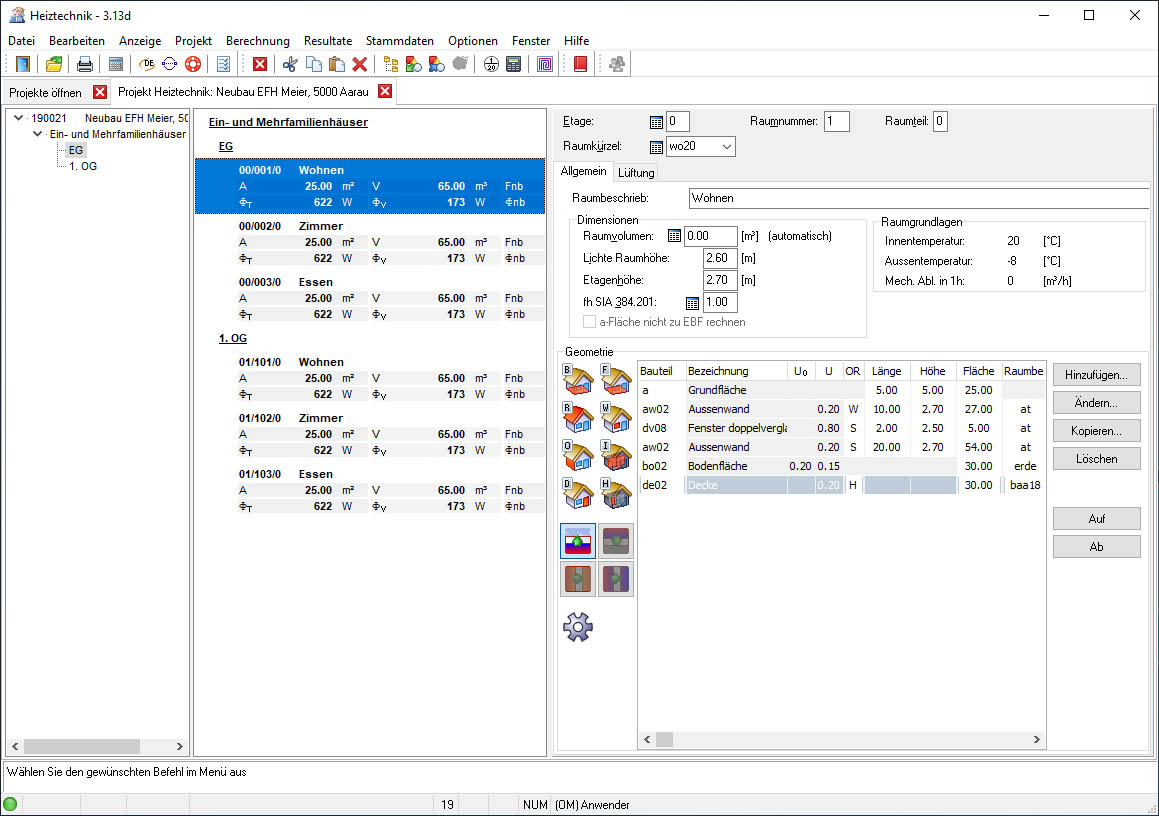Click red roof house icon R
1159x816 pixels.
578,418
